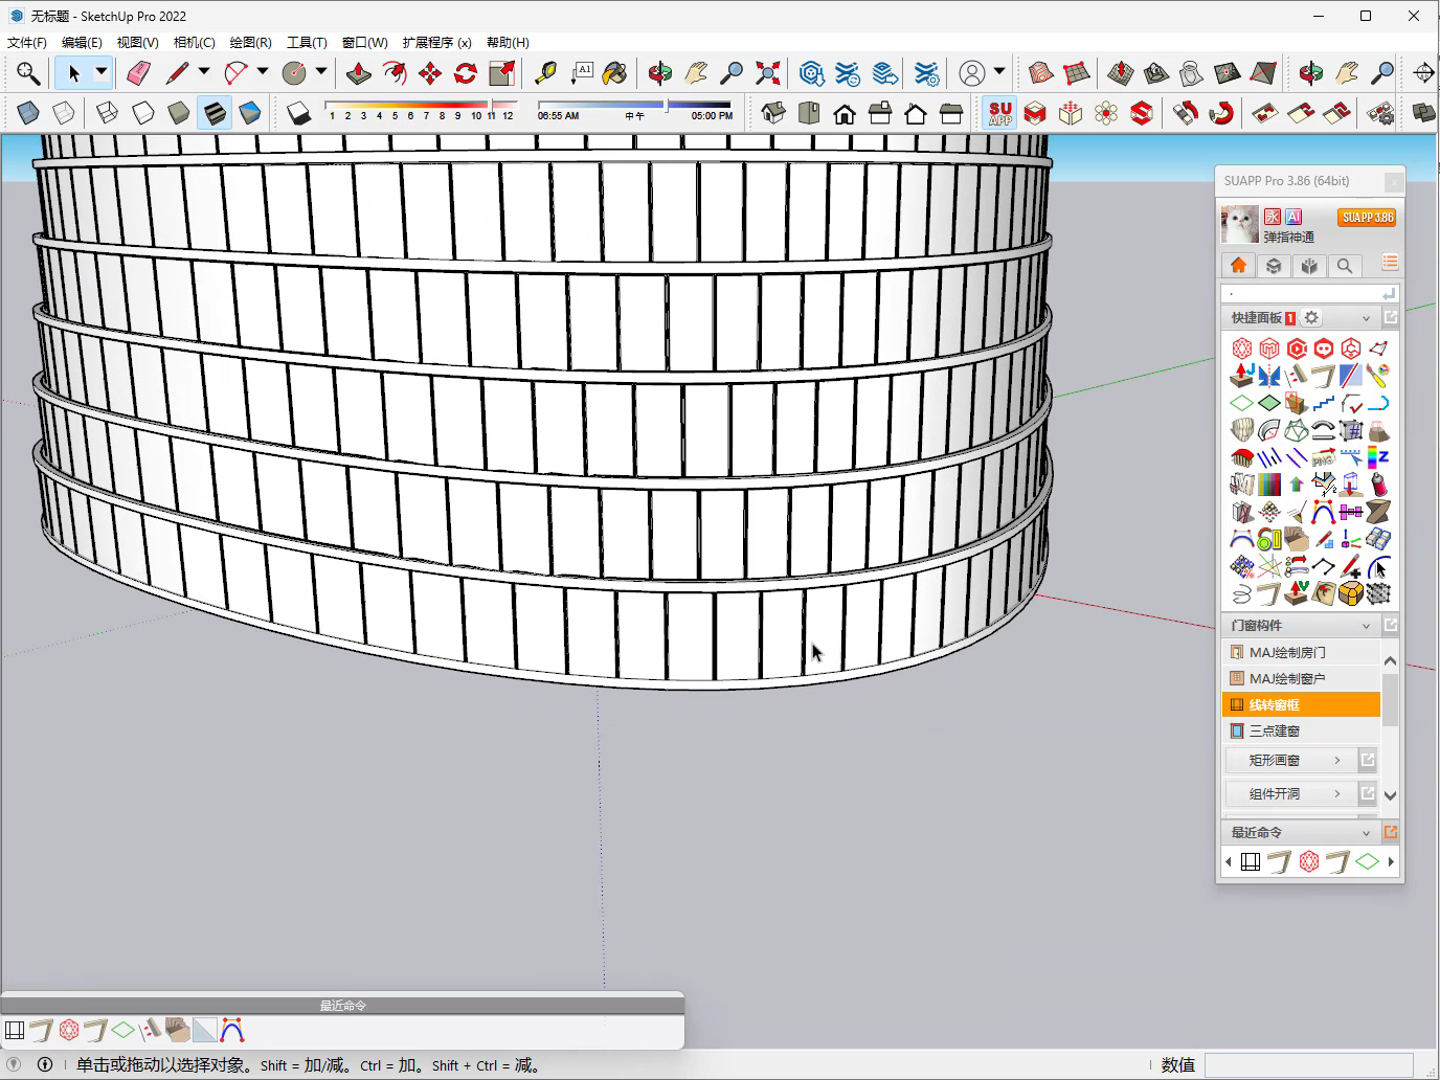Select the Pencil line tool
1440x1080 pixels.
click(x=177, y=73)
